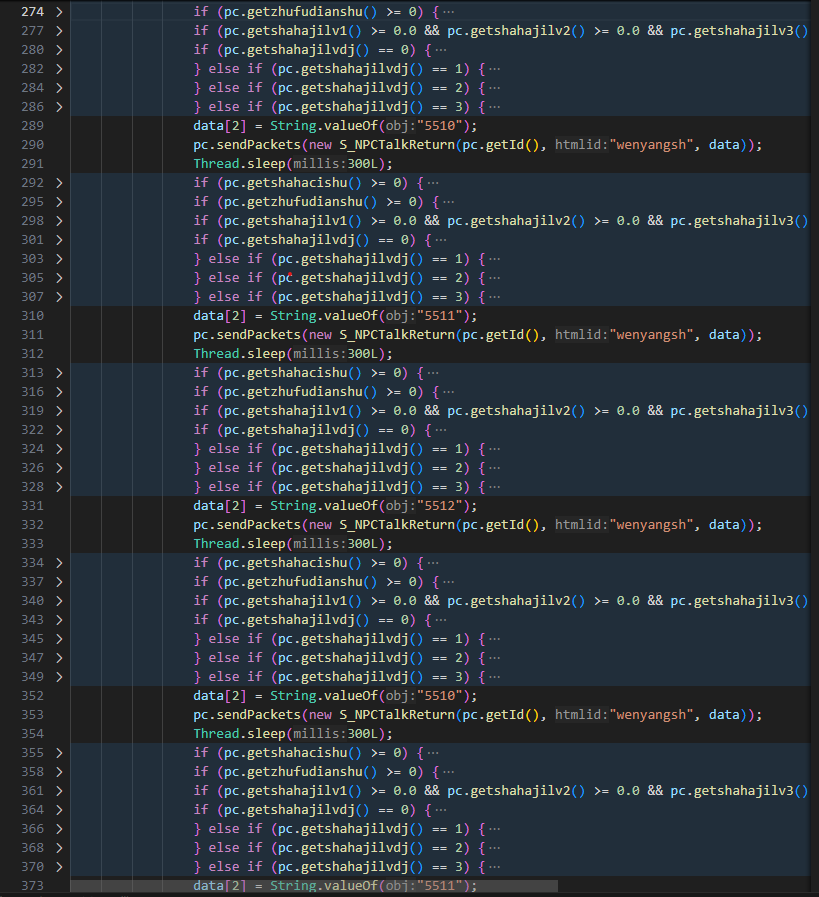Click the "5511" string on line 310
This screenshot has height=897, width=819.
click(x=440, y=316)
